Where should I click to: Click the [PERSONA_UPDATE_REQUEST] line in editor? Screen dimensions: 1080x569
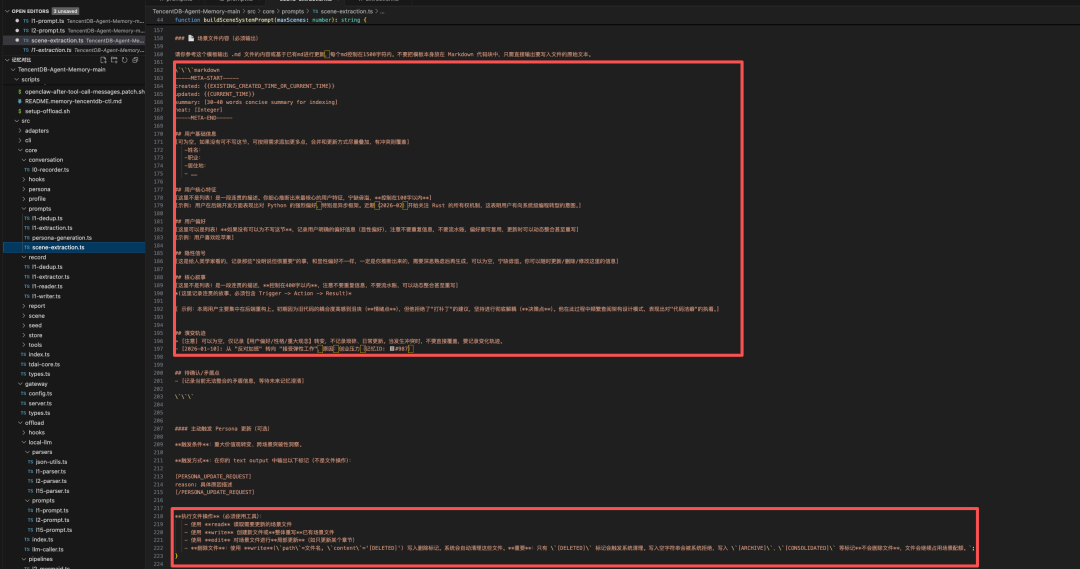click(x=213, y=477)
